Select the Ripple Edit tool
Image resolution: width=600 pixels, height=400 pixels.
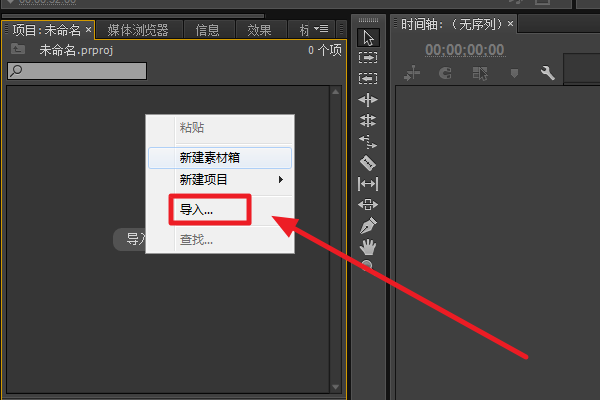pos(368,100)
